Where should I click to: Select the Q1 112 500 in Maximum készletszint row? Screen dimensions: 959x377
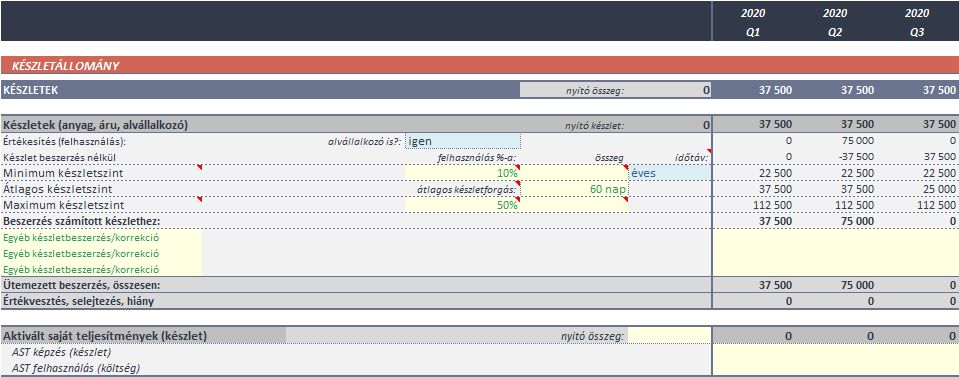(x=772, y=205)
